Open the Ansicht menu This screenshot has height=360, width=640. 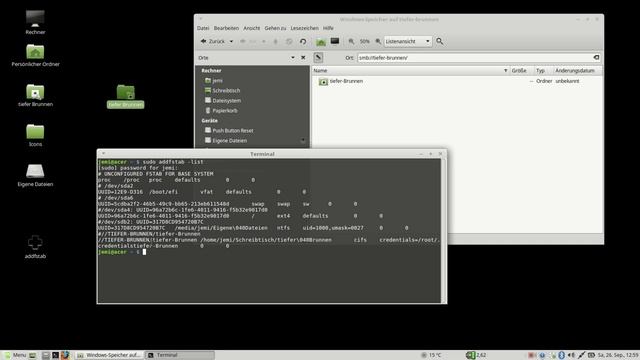tap(251, 28)
